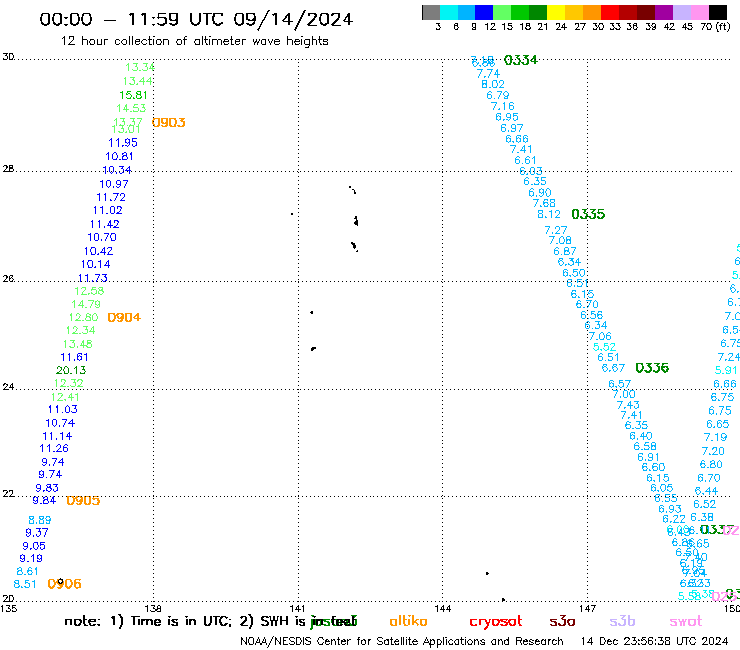Click the longitude axis label 144
Screen dimensions: 740x650
pos(442,609)
